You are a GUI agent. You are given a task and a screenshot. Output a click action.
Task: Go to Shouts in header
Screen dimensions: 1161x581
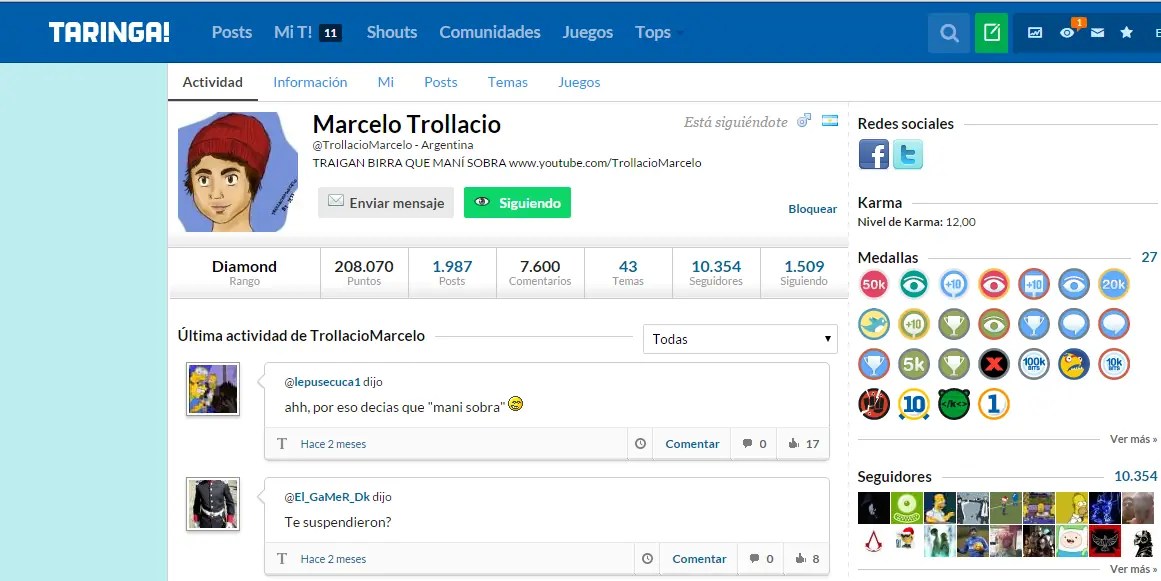point(392,33)
